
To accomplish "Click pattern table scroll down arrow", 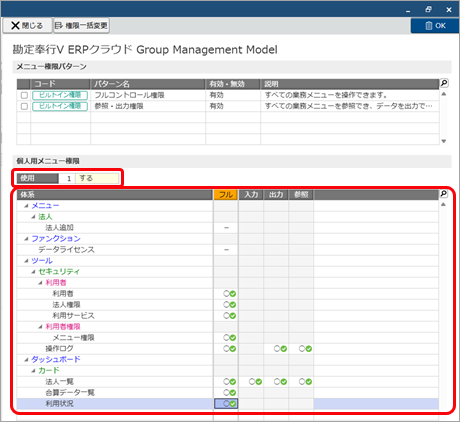I will pyautogui.click(x=444, y=141).
